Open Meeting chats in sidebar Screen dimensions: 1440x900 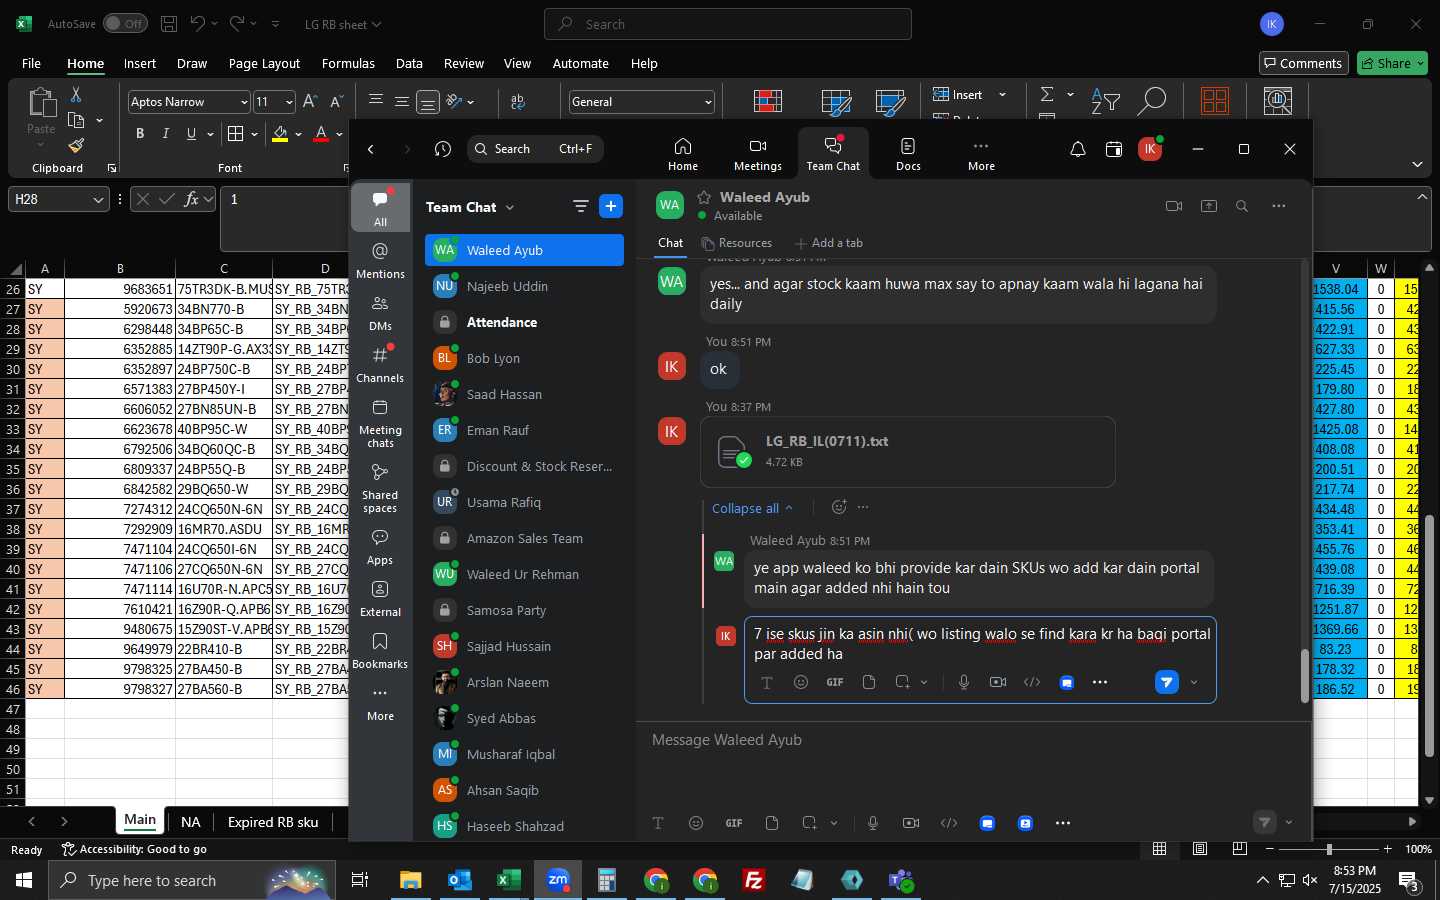(x=380, y=422)
